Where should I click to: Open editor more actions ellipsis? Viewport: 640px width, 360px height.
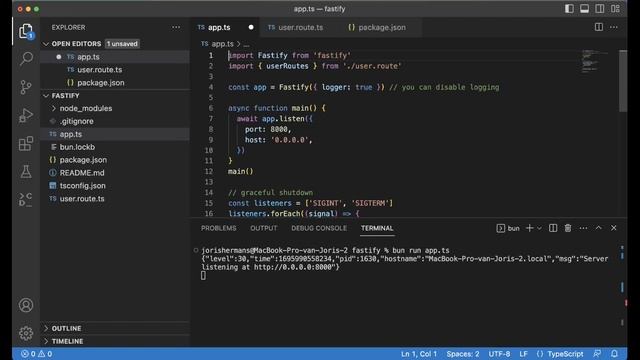click(x=613, y=27)
